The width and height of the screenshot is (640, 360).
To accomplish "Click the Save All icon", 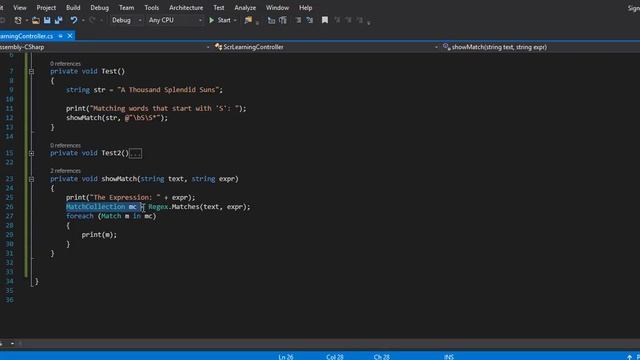I will click(x=58, y=20).
